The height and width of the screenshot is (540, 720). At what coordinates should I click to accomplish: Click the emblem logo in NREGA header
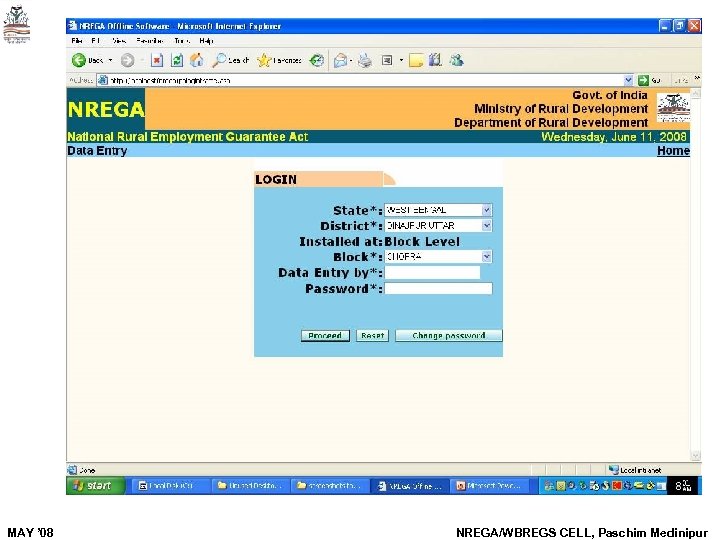673,108
